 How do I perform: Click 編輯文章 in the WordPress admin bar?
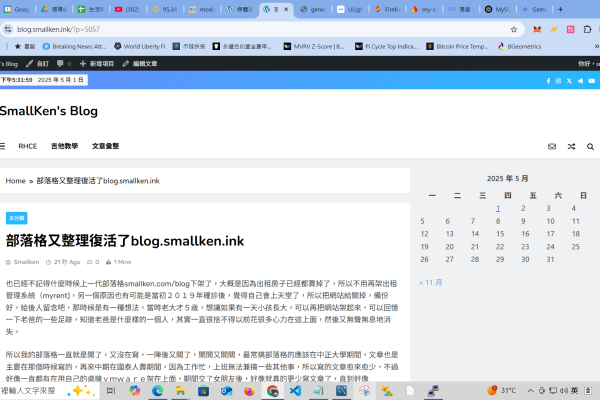[x=144, y=63]
